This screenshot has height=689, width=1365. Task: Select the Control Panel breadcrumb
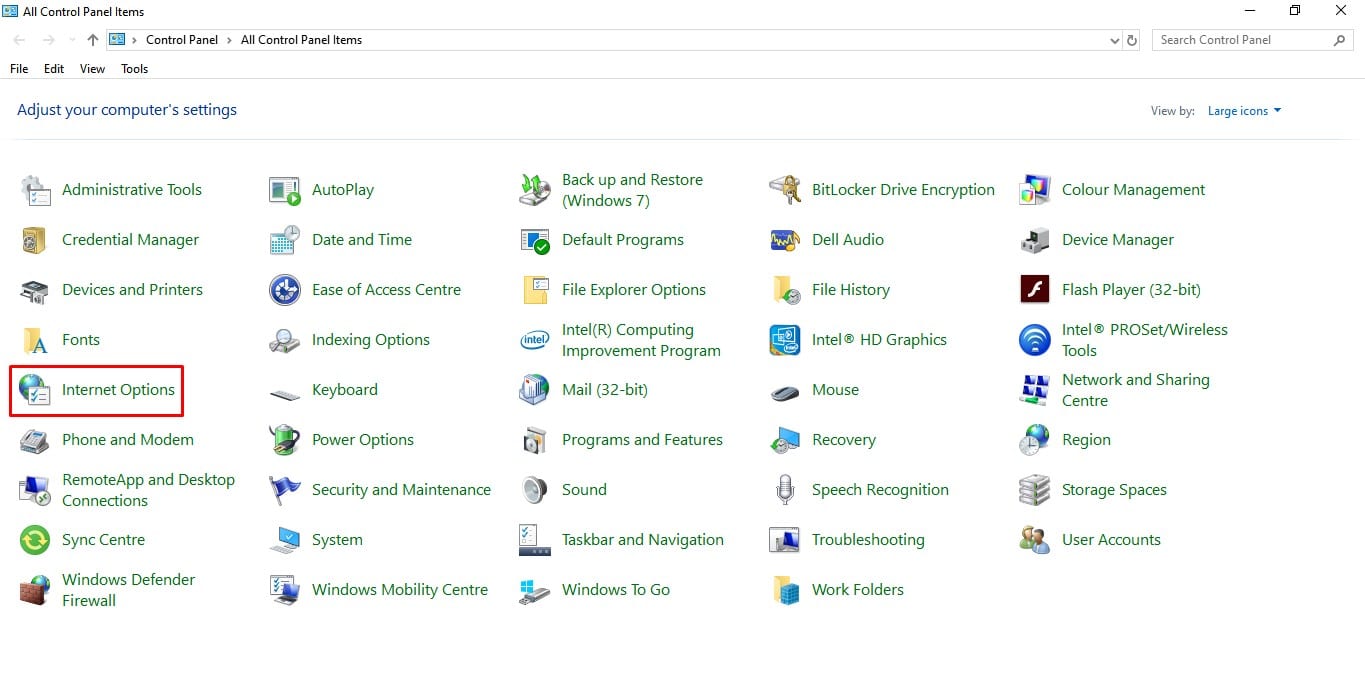pos(181,40)
